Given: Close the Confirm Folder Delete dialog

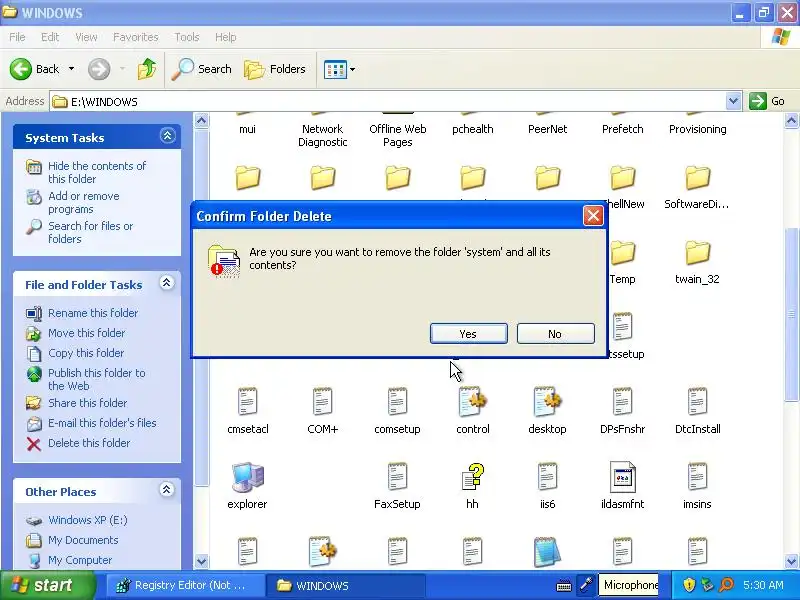Looking at the screenshot, I should (x=593, y=216).
